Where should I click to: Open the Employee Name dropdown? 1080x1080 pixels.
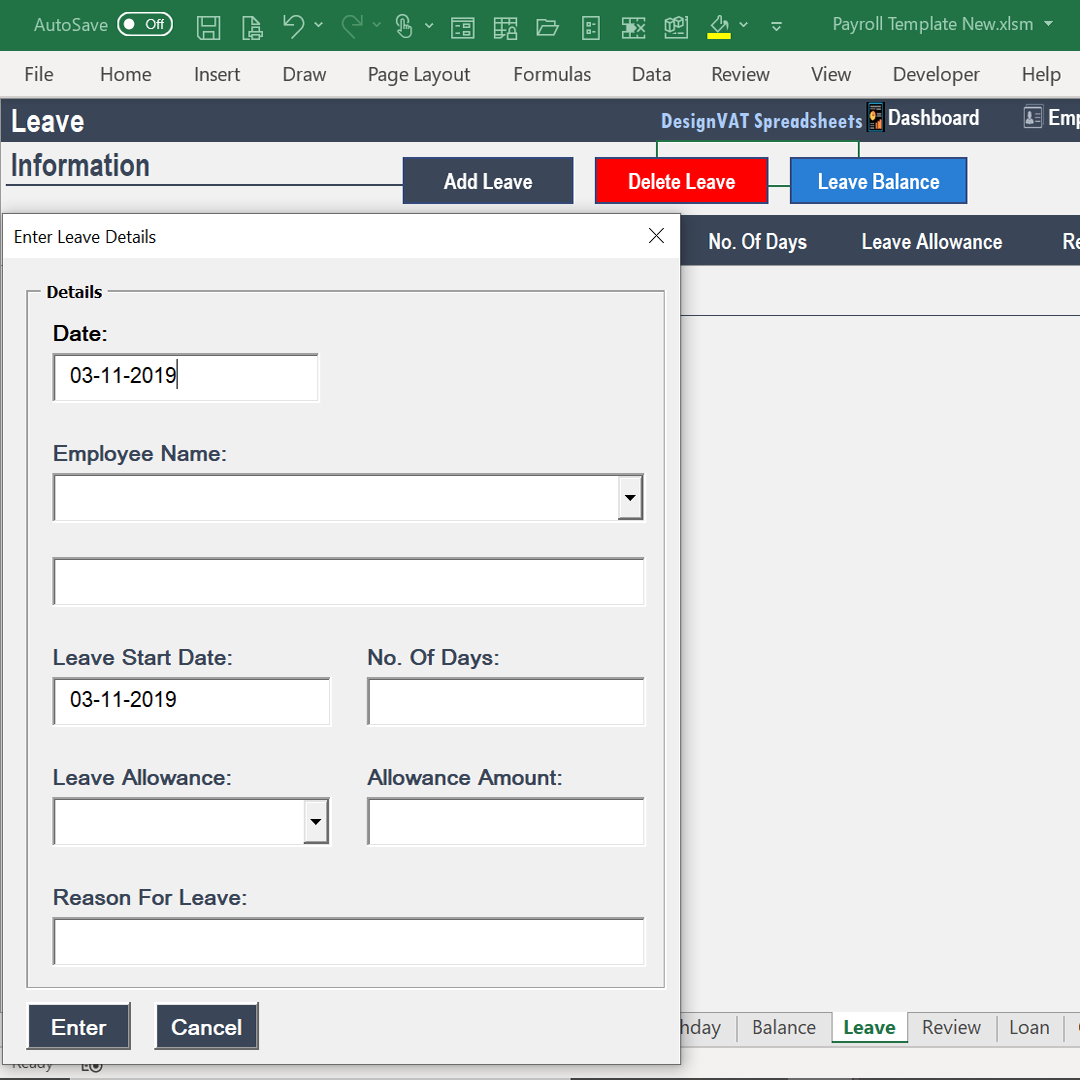point(631,497)
